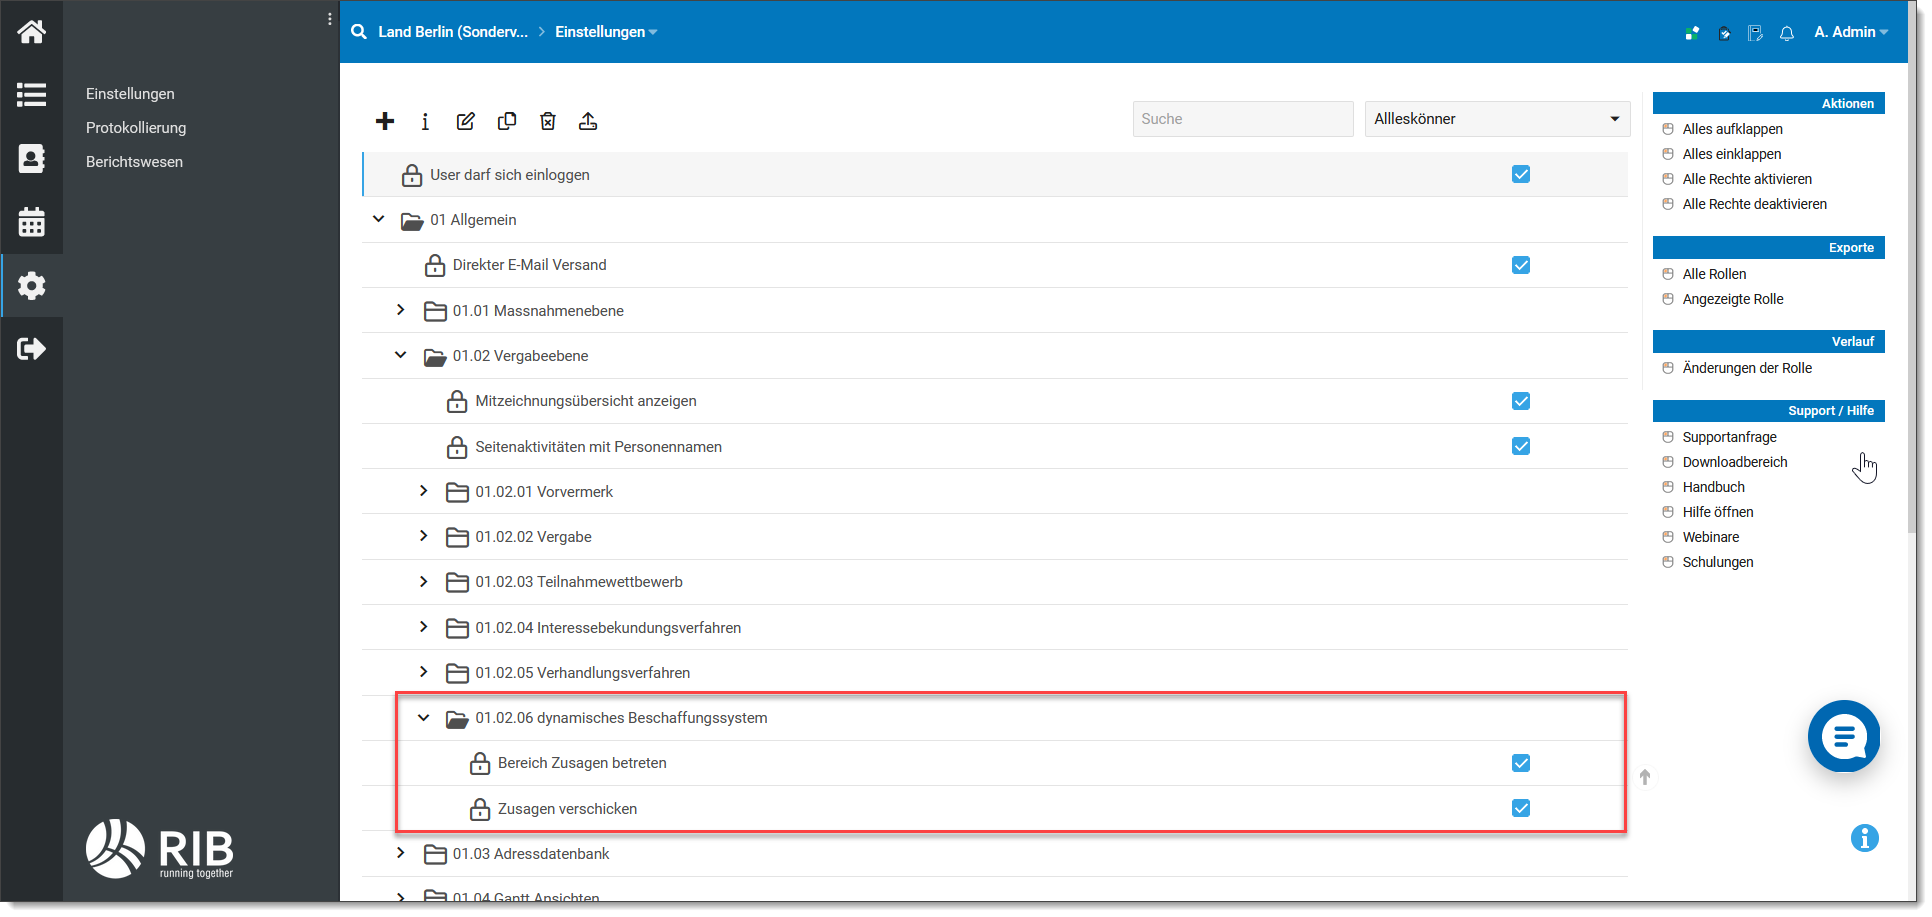
Task: Open 'Webinare' link
Action: pos(1710,537)
